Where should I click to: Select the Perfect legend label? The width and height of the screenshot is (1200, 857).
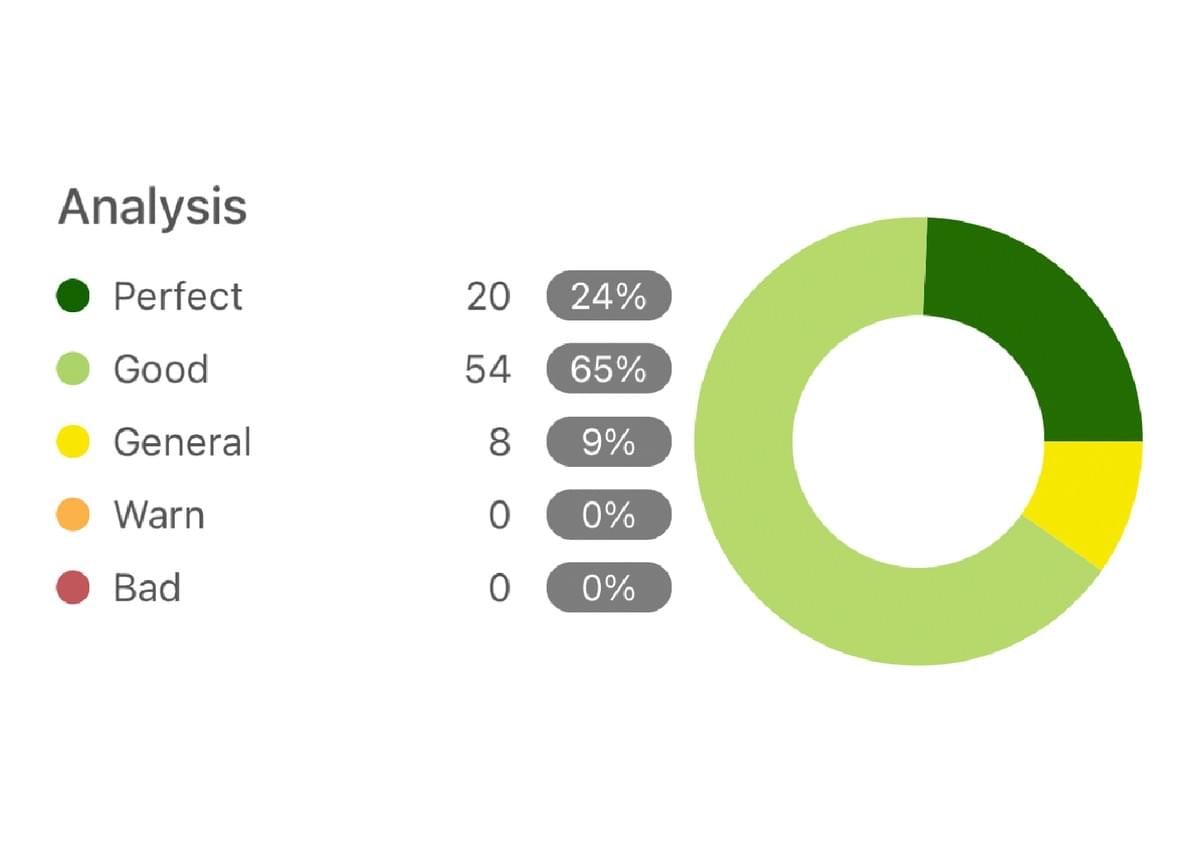[178, 296]
